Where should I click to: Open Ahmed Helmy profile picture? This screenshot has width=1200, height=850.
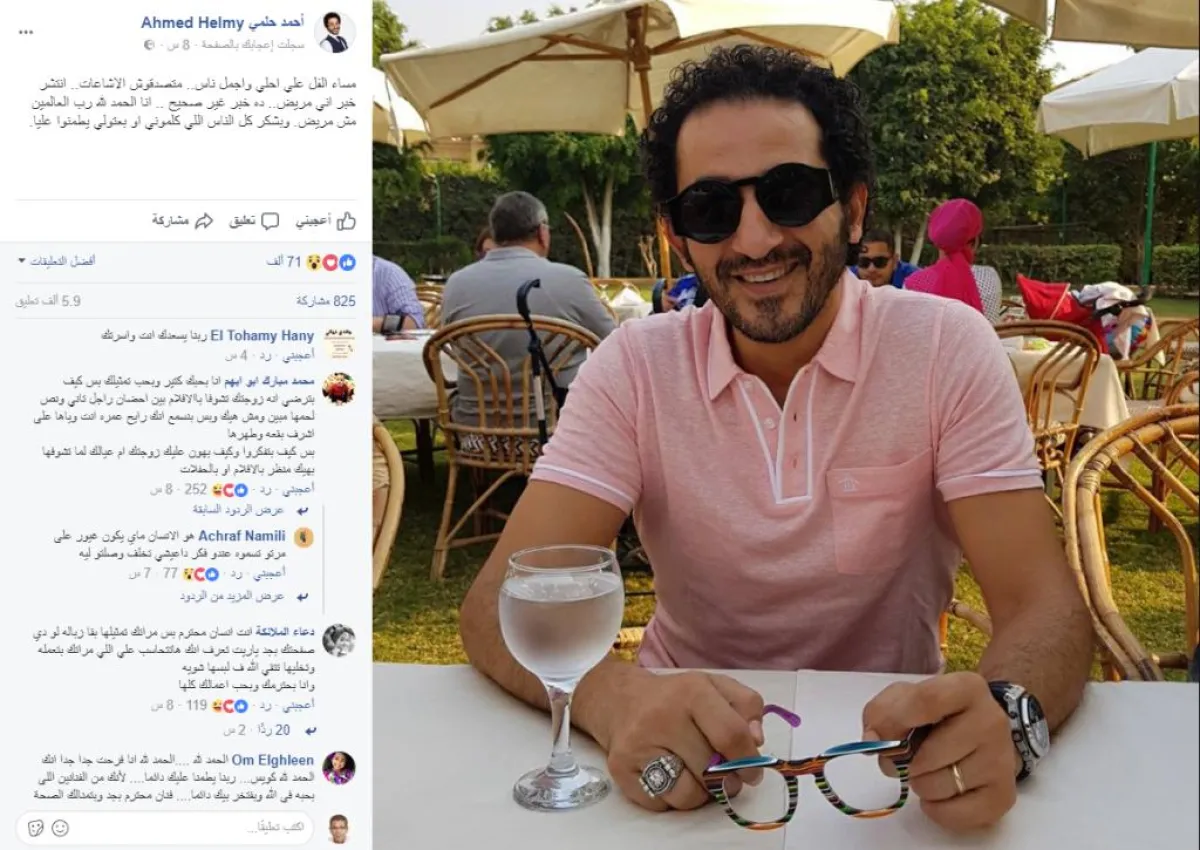[x=335, y=32]
